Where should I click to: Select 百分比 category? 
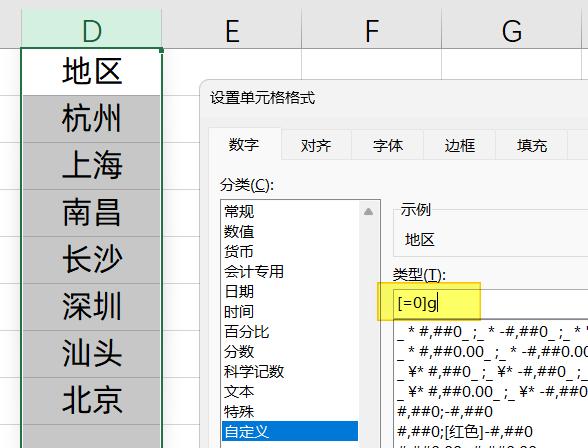pyautogui.click(x=290, y=332)
